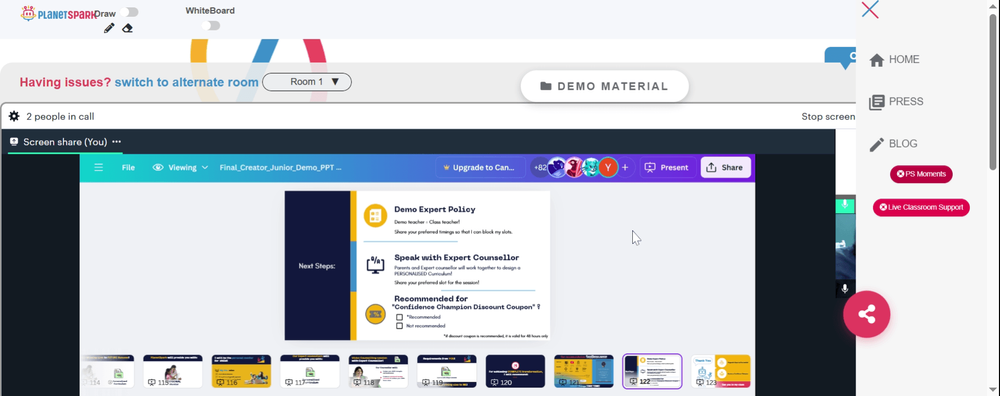Screen dimensions: 1000x396
Task: Open the File menu in Canva
Action: click(x=128, y=168)
